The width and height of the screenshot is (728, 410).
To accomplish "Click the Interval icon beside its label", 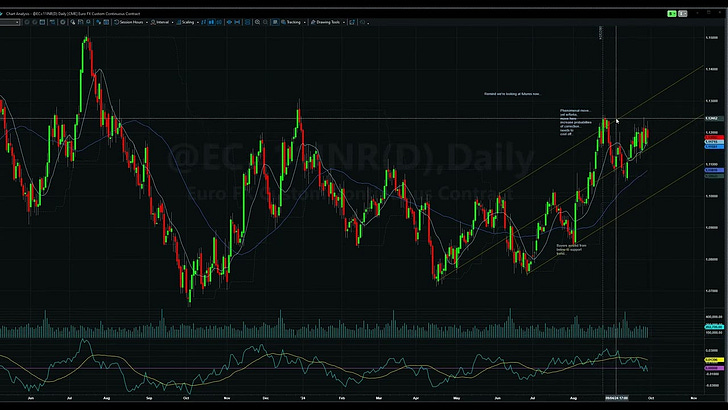I will pos(153,22).
